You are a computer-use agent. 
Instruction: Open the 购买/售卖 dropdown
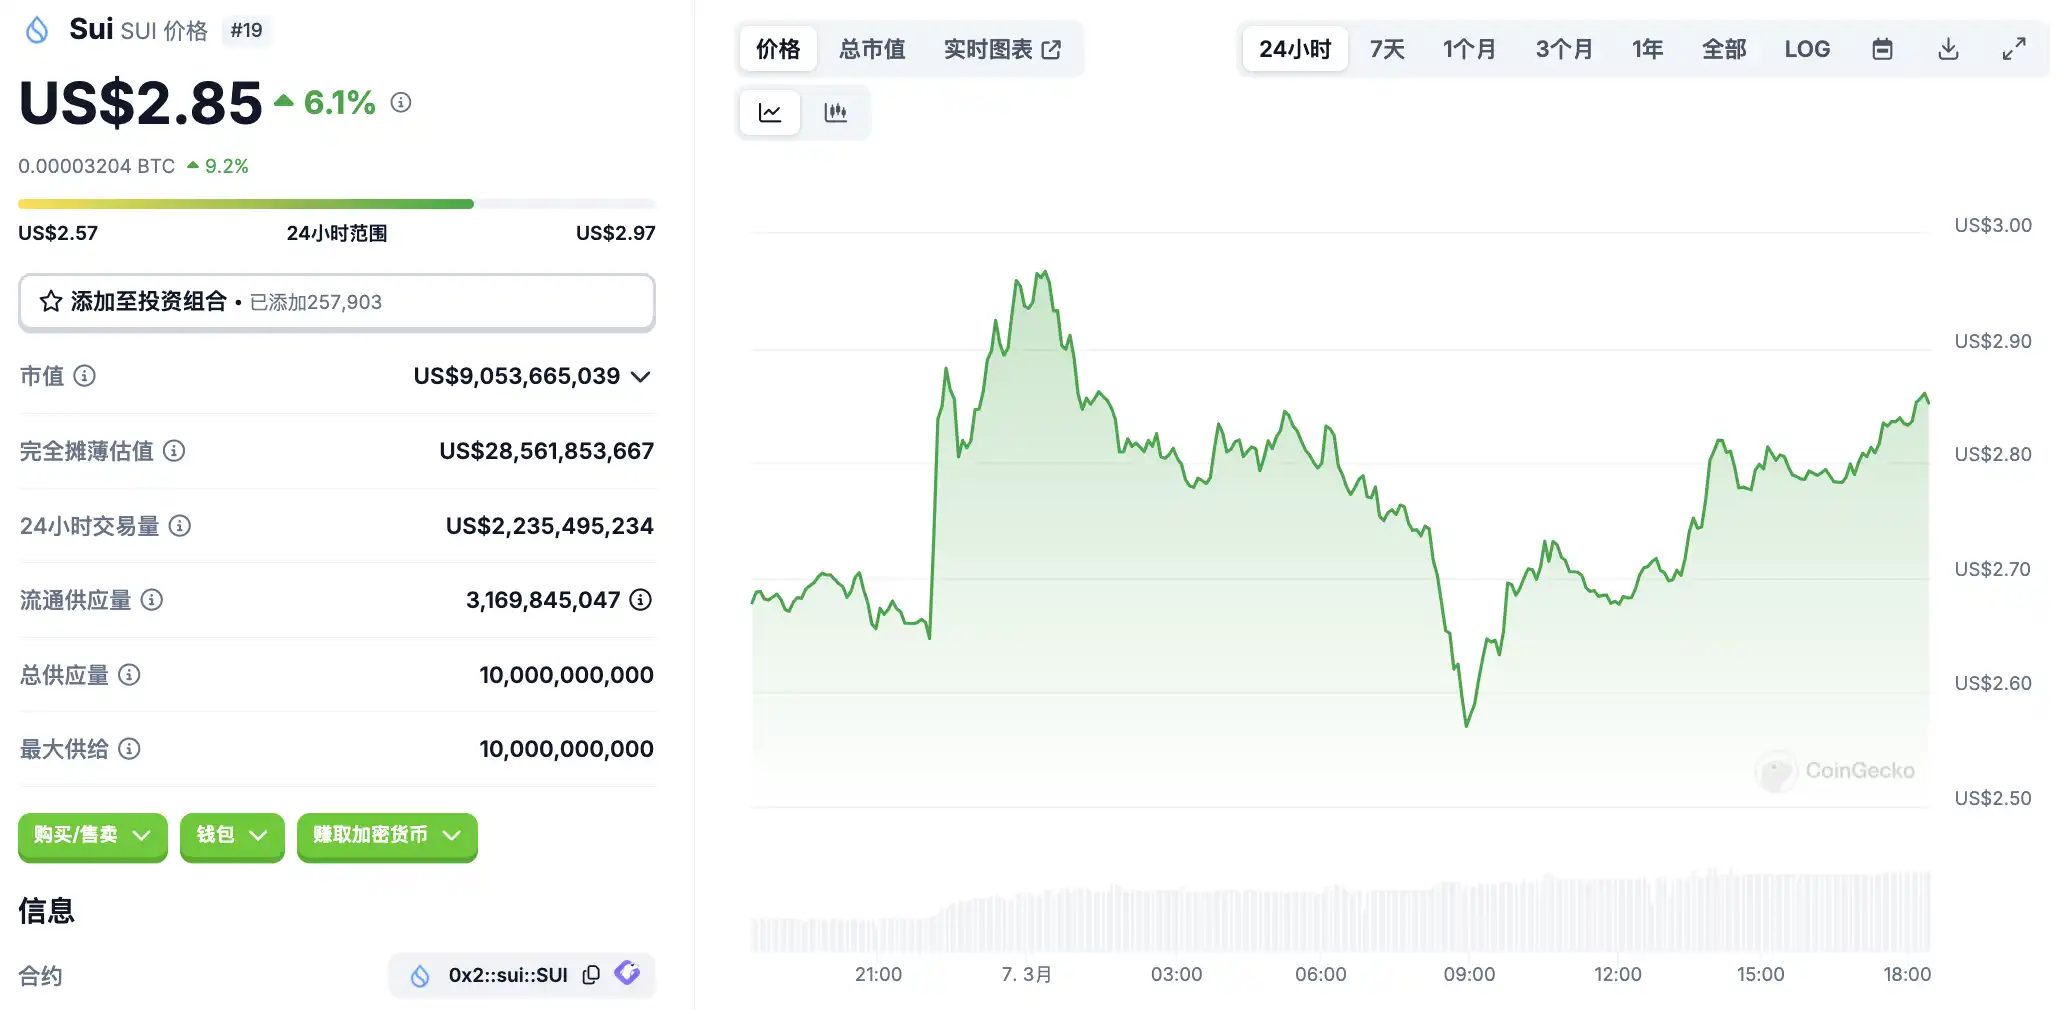click(x=92, y=835)
